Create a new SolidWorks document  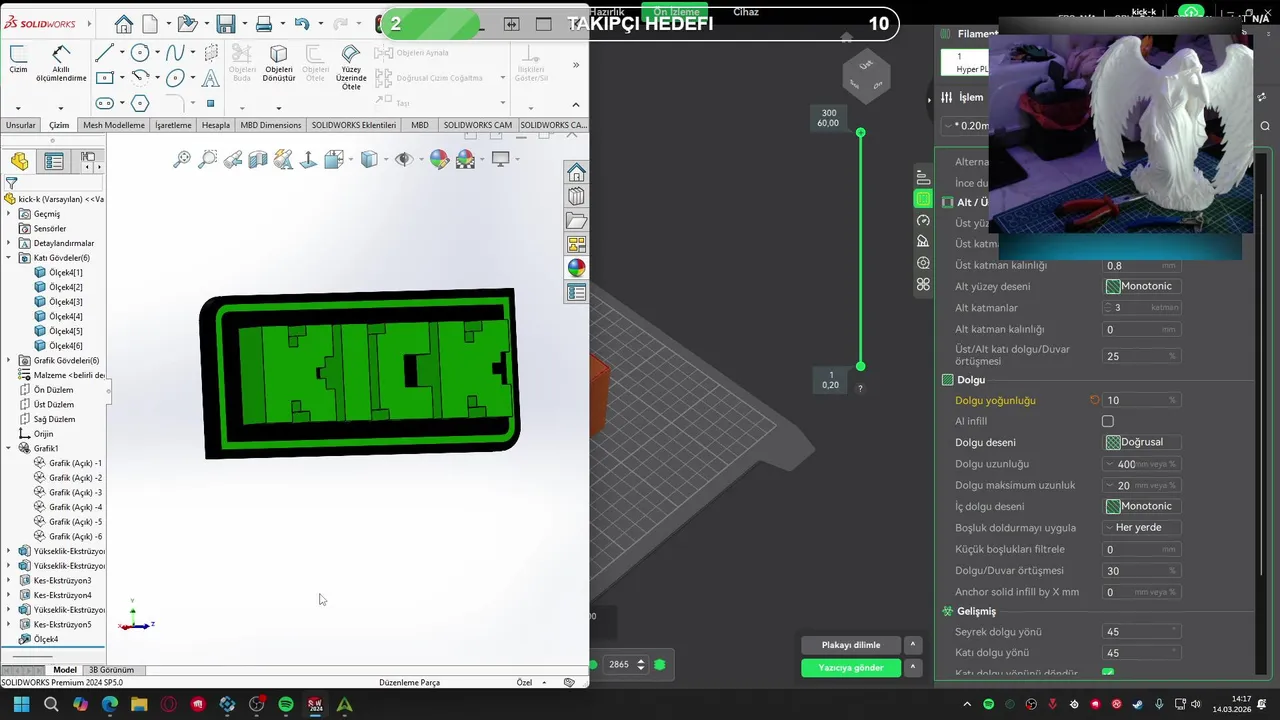[x=150, y=24]
